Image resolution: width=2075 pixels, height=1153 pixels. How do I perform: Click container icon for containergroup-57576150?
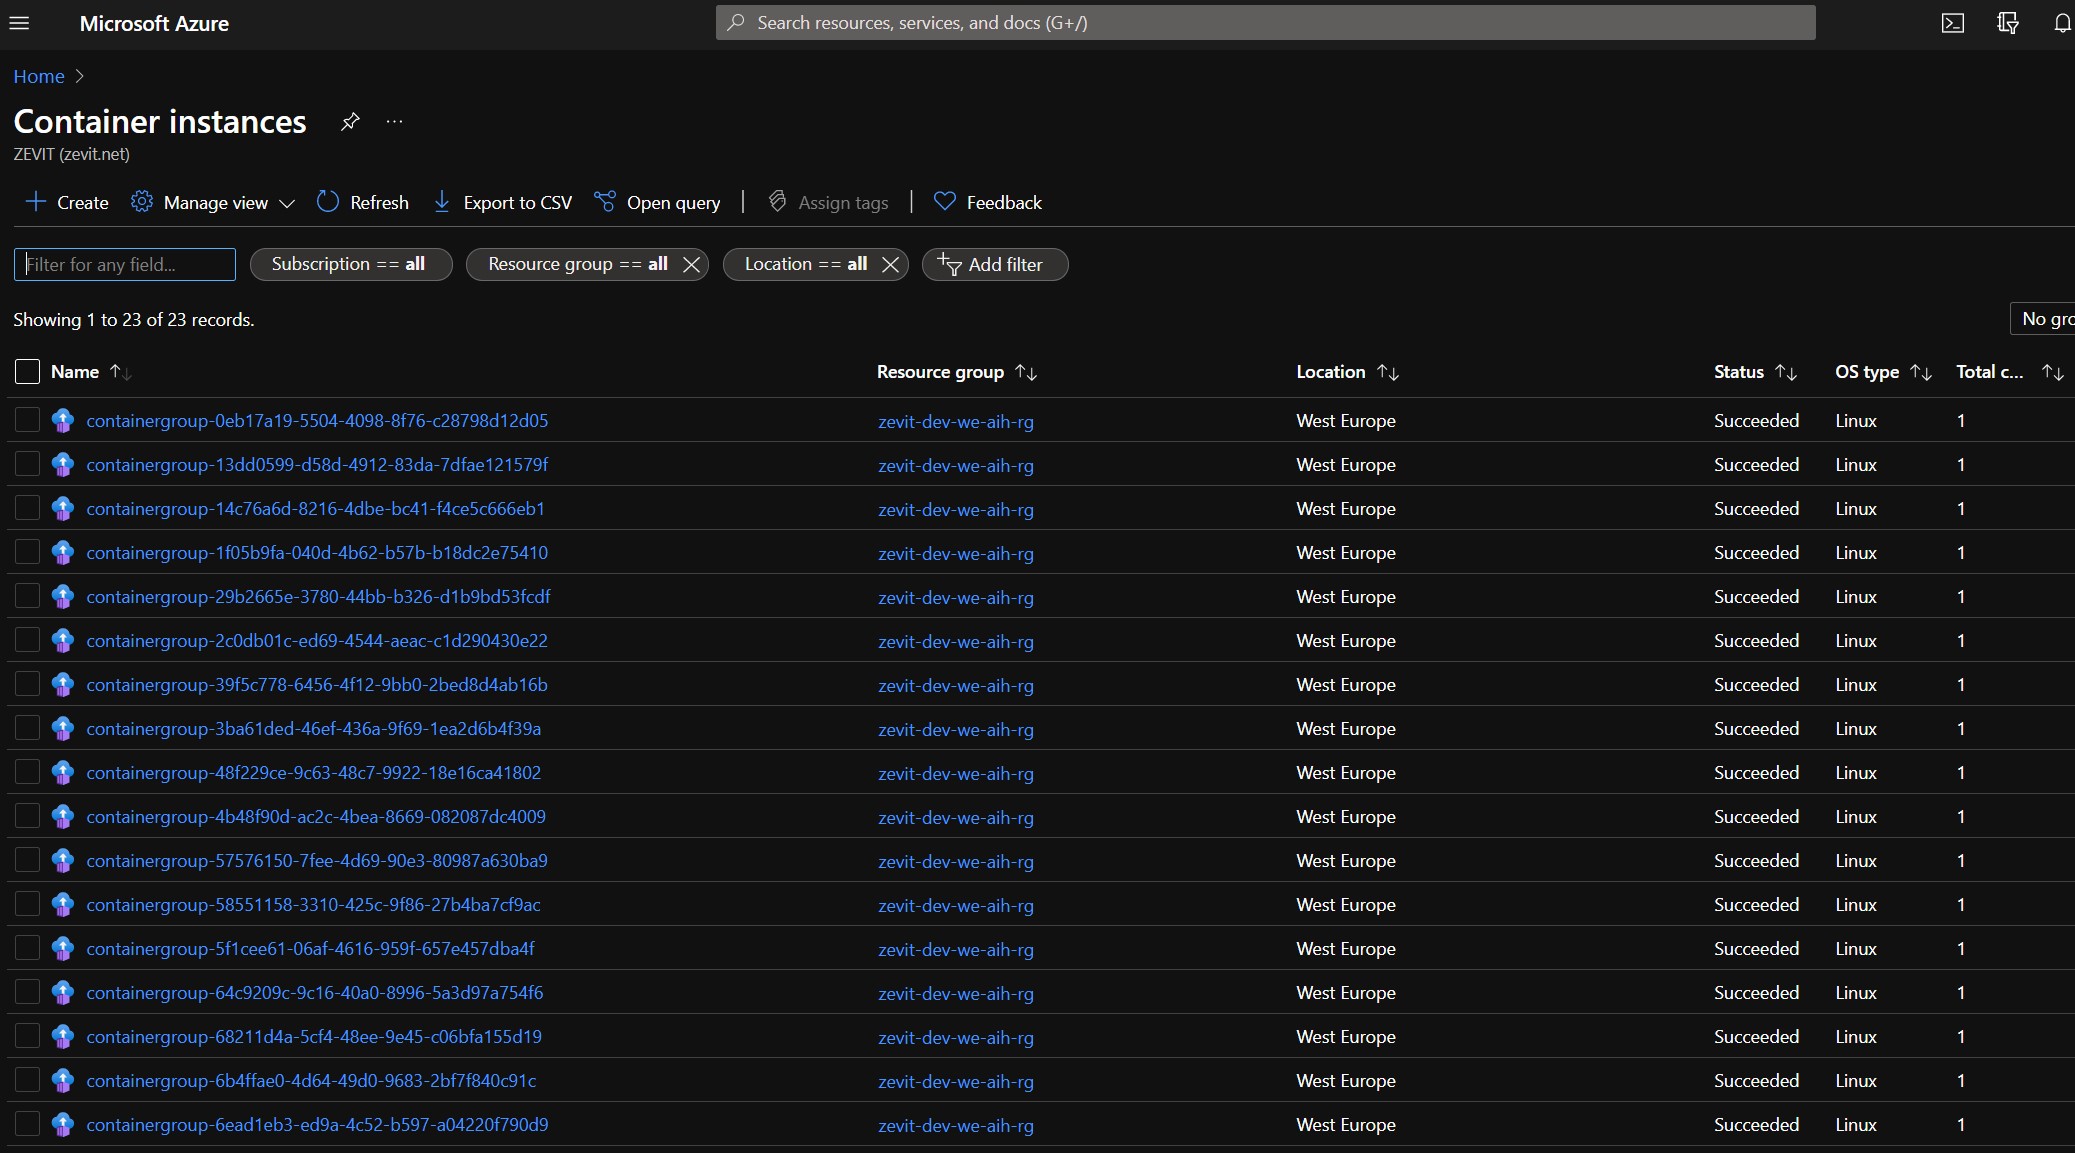[63, 861]
